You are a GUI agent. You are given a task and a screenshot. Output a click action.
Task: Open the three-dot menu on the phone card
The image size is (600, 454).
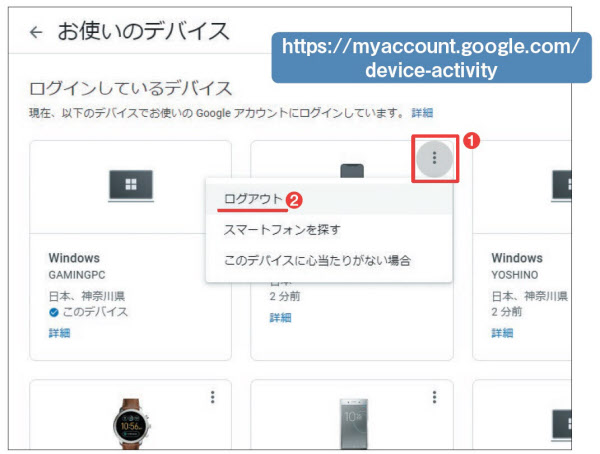click(x=434, y=158)
